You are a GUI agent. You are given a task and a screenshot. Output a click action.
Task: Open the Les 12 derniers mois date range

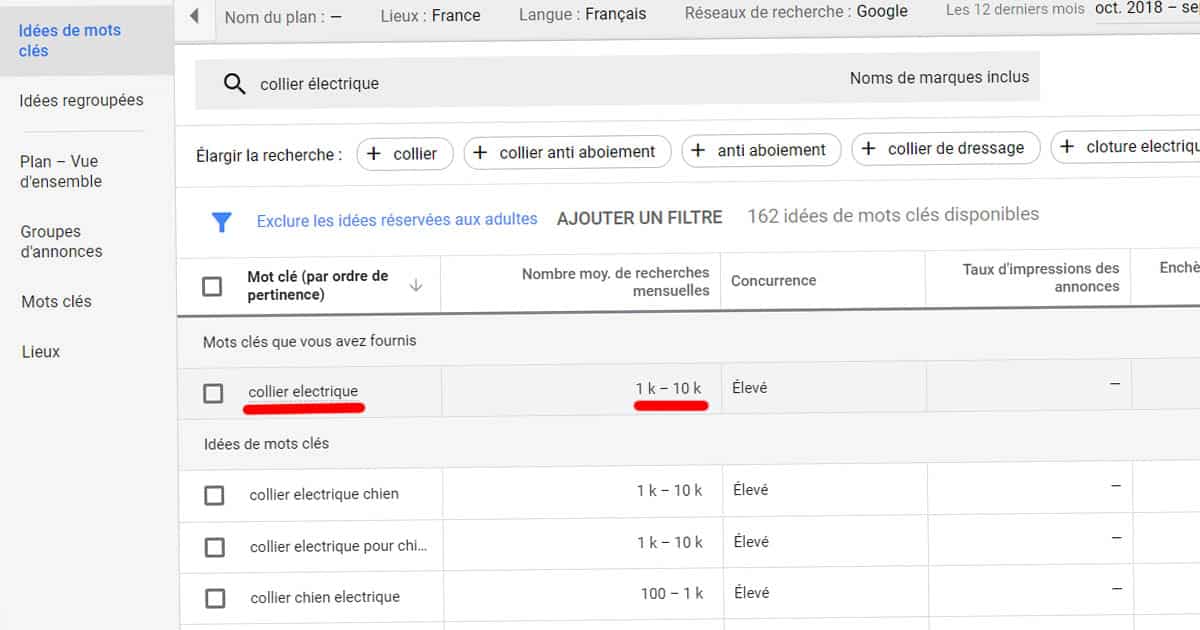[x=1015, y=9]
